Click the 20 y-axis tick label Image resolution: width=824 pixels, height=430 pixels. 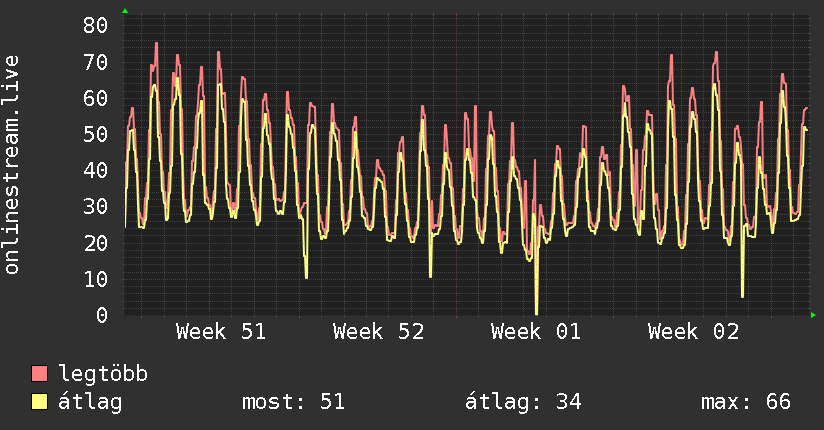click(95, 243)
